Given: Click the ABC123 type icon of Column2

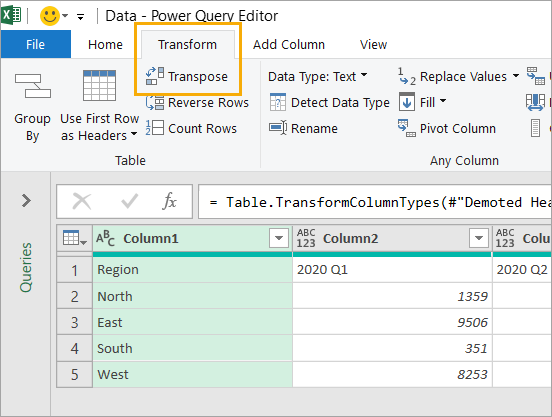Looking at the screenshot, I should (306, 238).
